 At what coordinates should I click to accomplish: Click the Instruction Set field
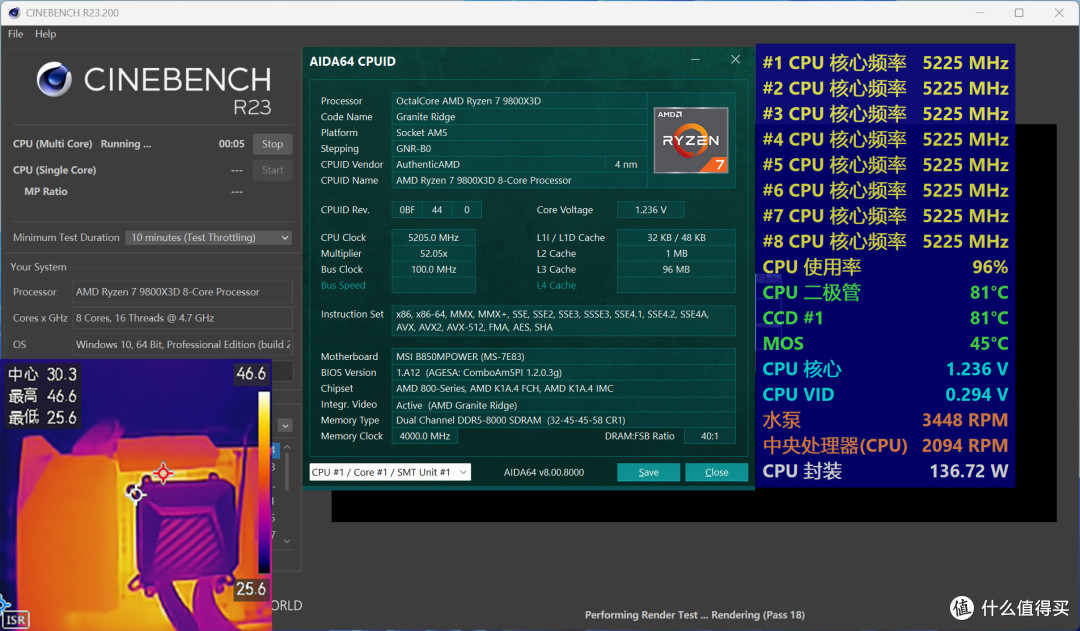(563, 320)
